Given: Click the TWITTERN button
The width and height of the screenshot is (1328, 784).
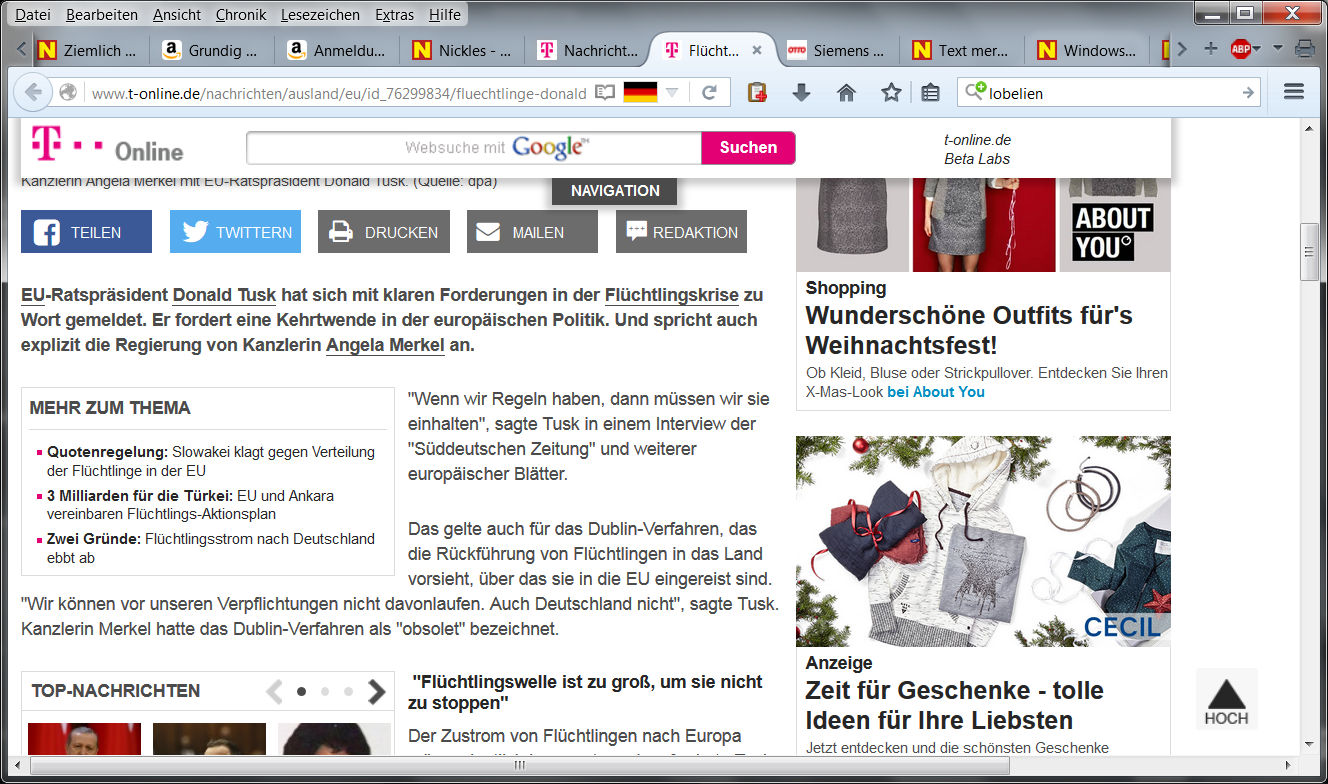Looking at the screenshot, I should pos(235,232).
